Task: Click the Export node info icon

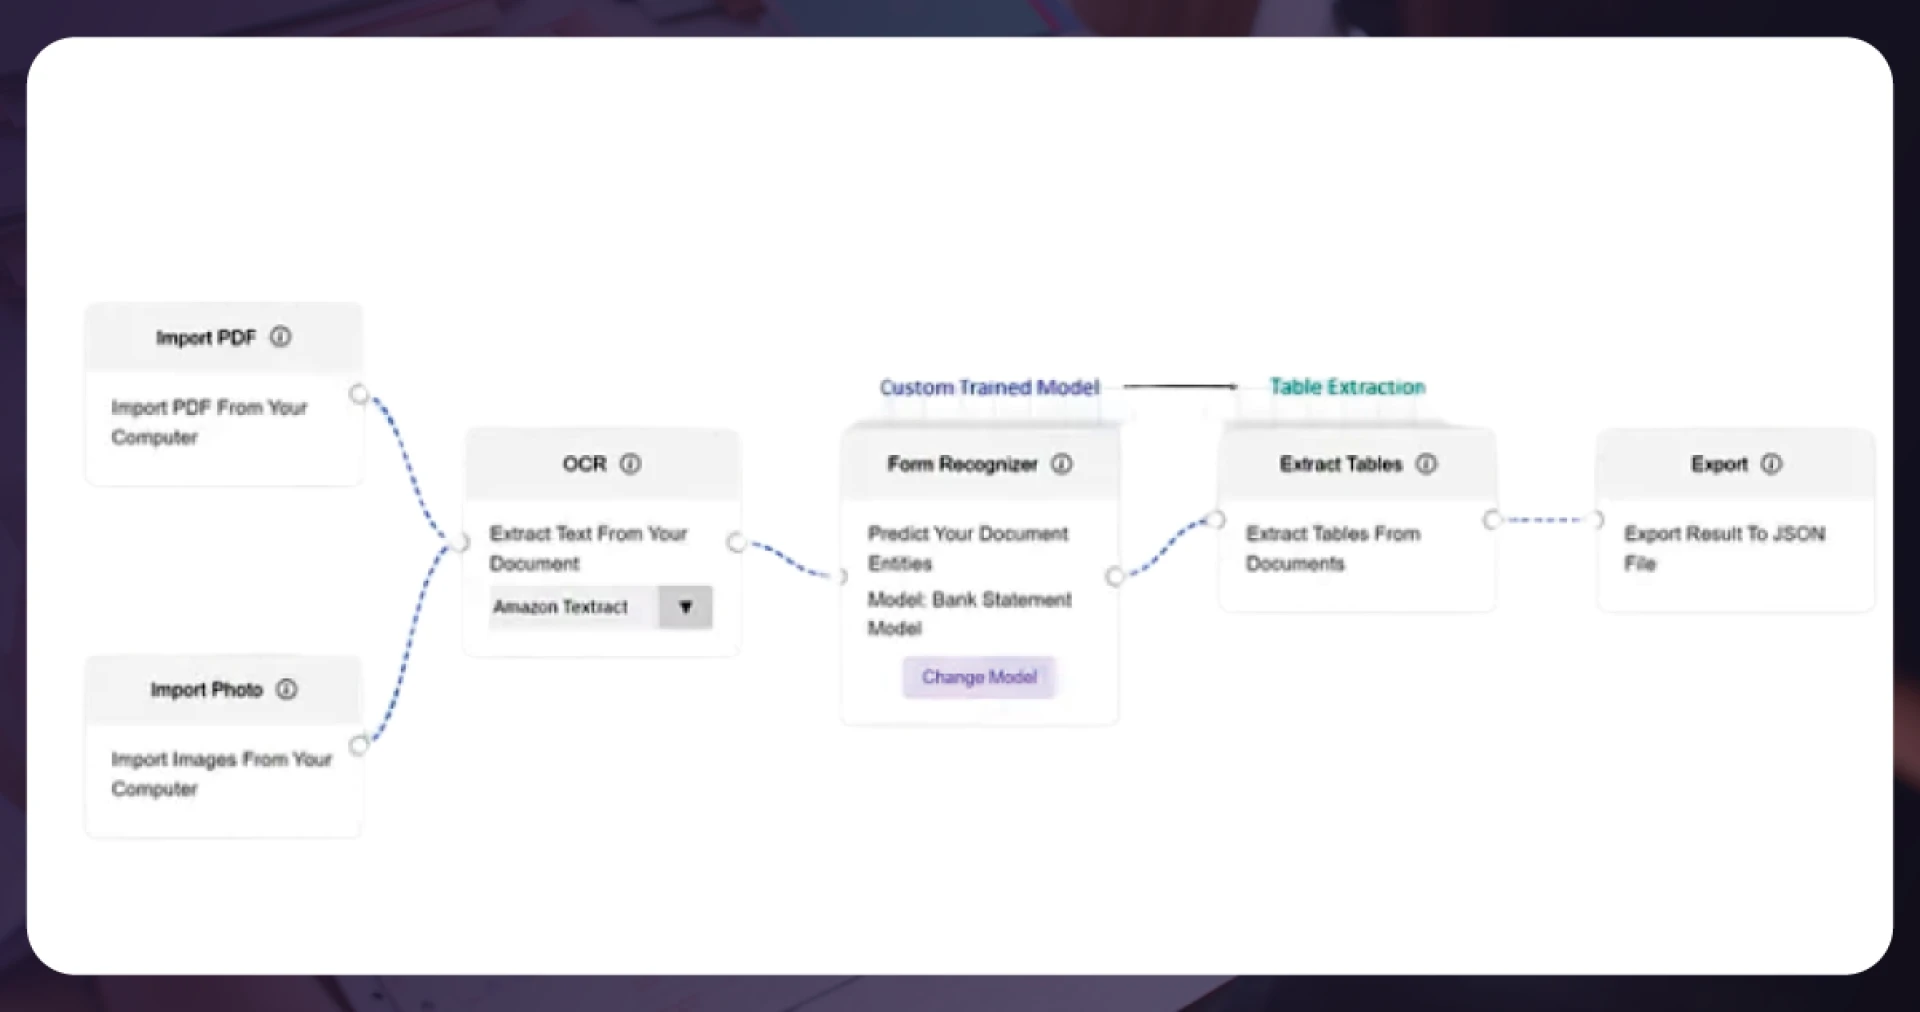Action: 1771,464
